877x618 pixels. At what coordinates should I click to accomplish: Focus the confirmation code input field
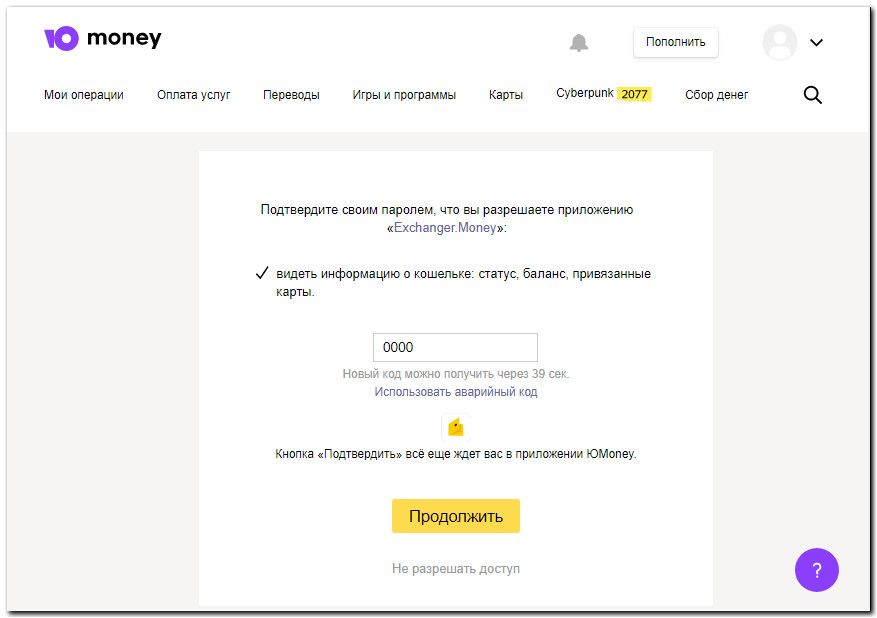[x=455, y=347]
